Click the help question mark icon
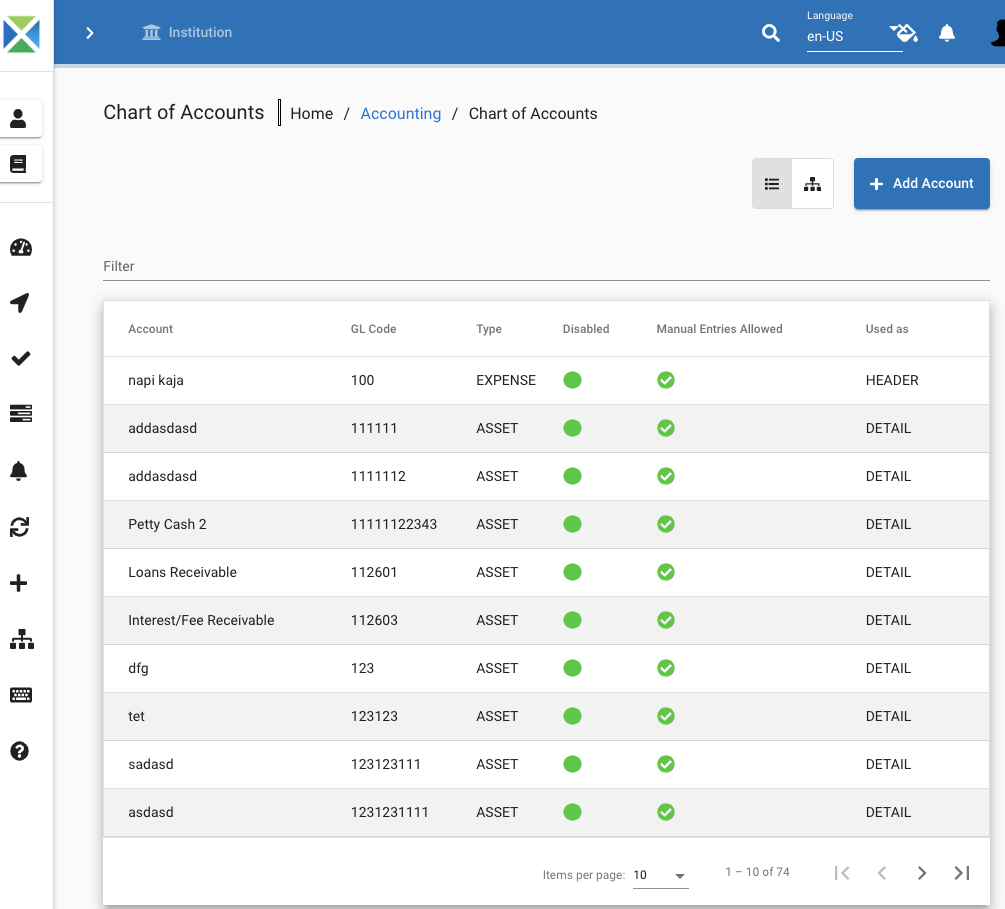1005x909 pixels. pos(20,751)
